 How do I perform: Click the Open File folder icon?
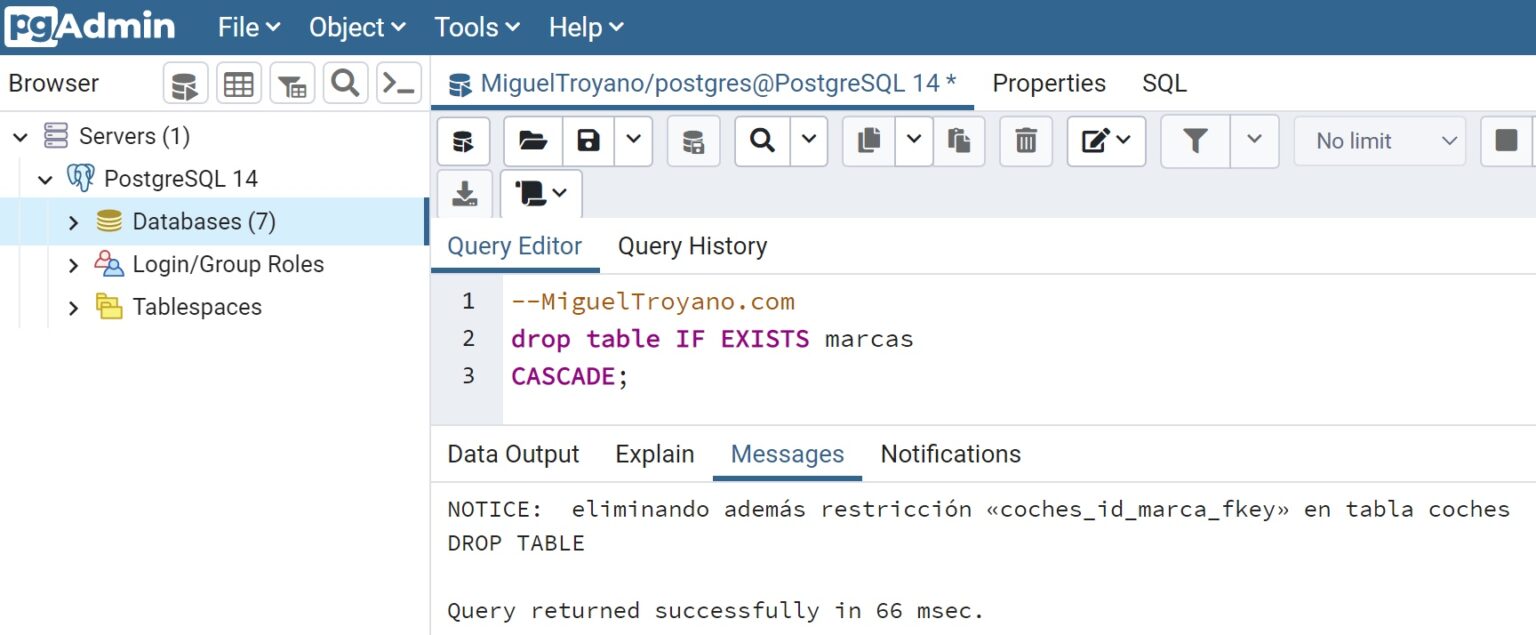click(533, 141)
